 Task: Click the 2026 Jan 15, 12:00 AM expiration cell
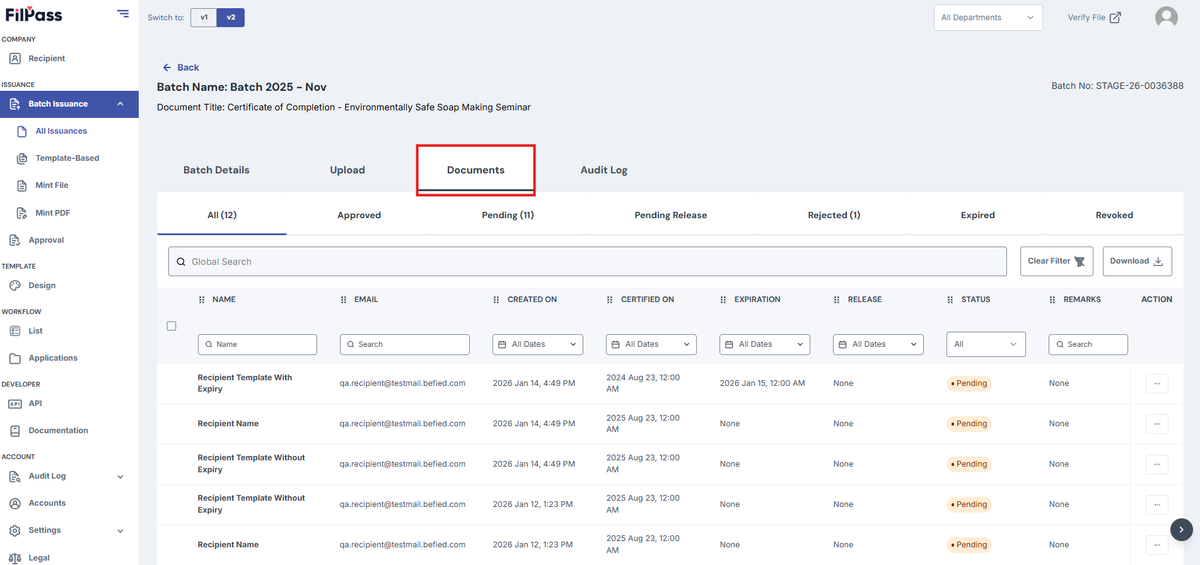click(x=762, y=383)
